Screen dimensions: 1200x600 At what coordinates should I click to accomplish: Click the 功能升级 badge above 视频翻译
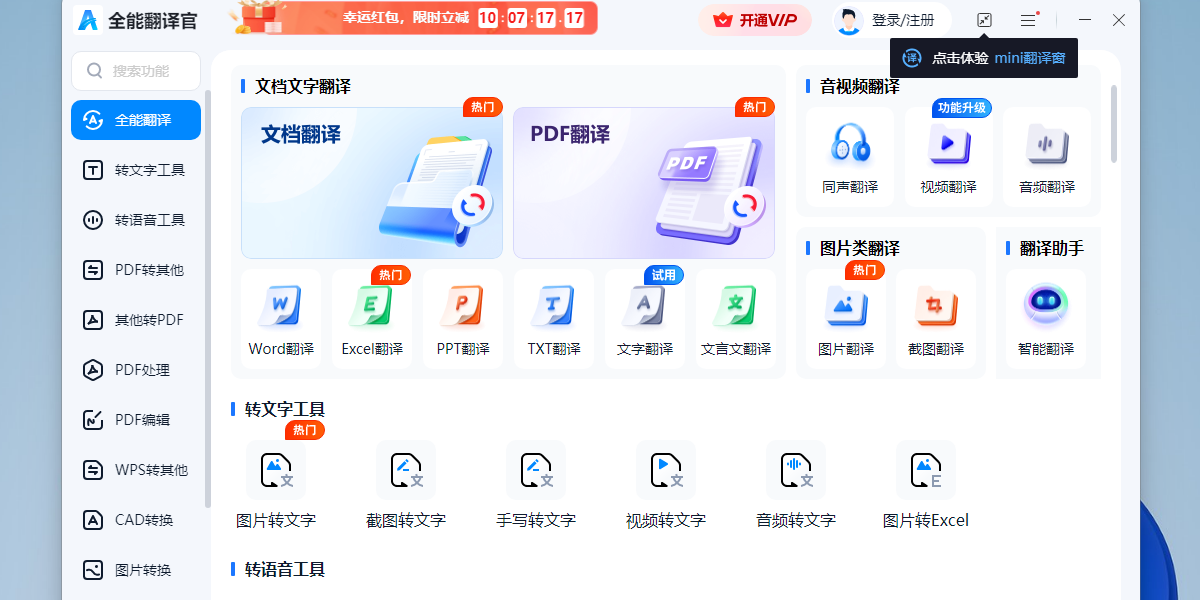point(962,108)
